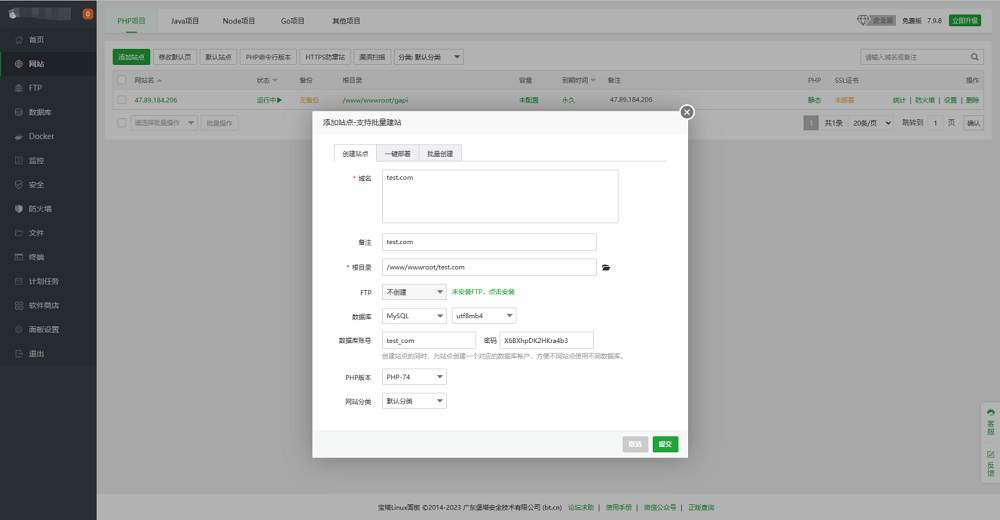
Task: Open the FTP sidebar icon
Action: pos(18,88)
